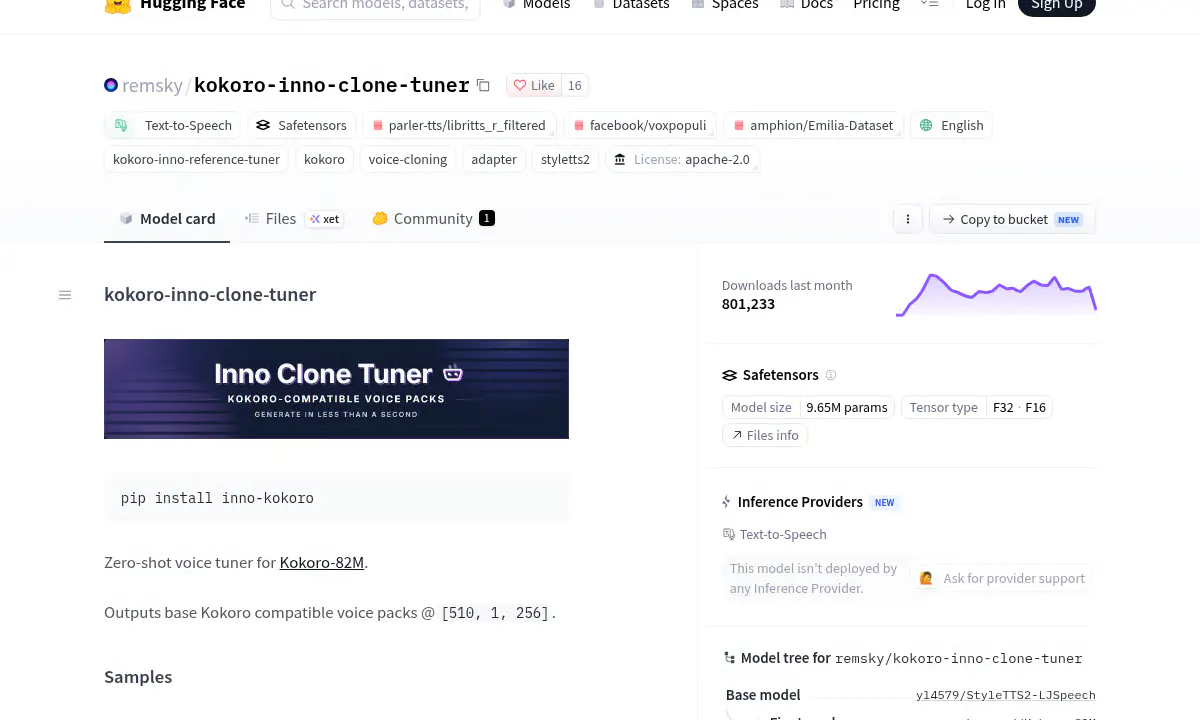Filter by the English language tag

(951, 125)
